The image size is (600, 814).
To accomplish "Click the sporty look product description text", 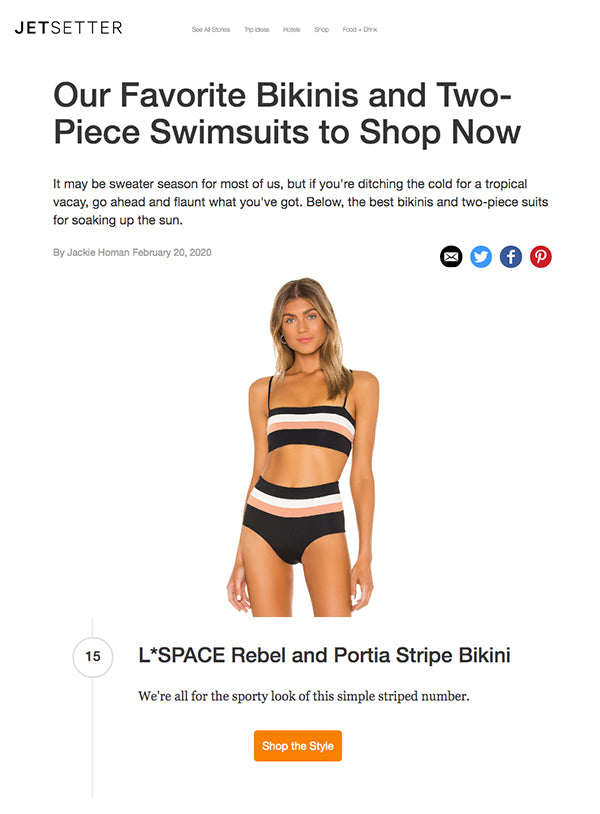I will tap(304, 696).
